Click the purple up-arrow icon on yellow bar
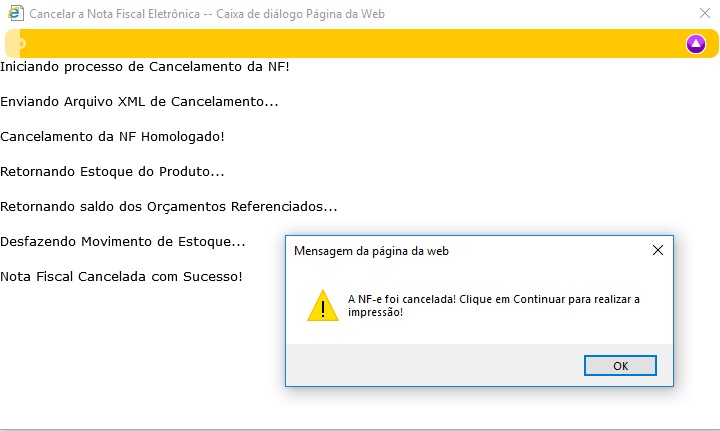 click(x=696, y=43)
